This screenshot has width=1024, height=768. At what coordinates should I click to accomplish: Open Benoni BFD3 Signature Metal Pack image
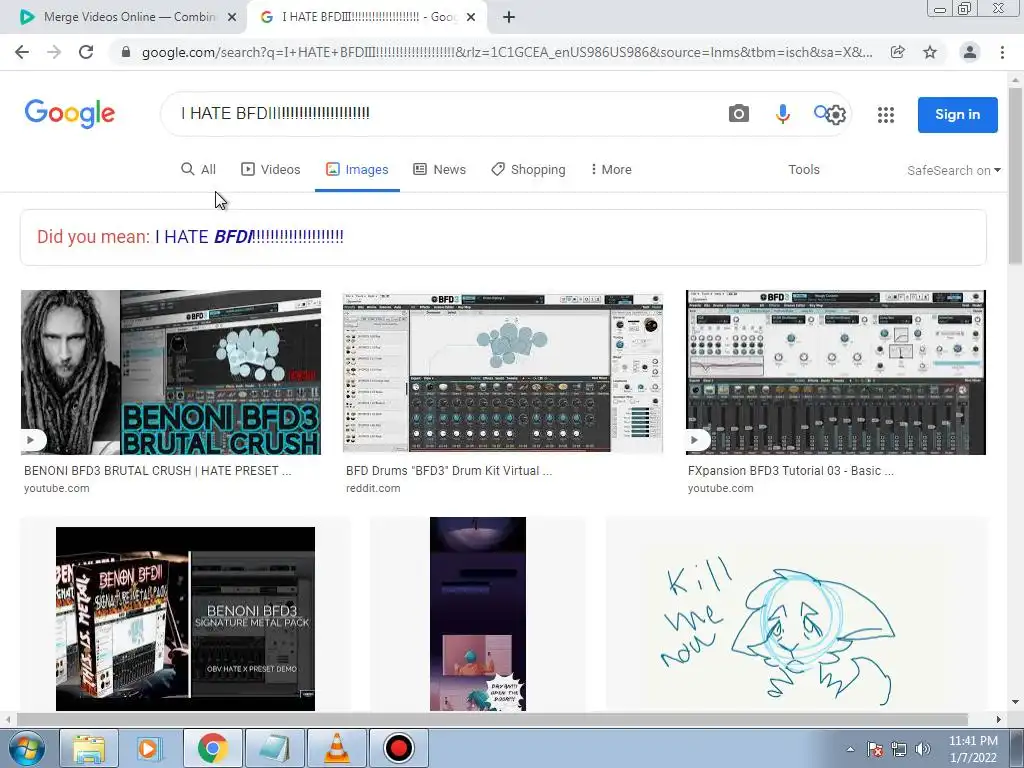(x=185, y=618)
